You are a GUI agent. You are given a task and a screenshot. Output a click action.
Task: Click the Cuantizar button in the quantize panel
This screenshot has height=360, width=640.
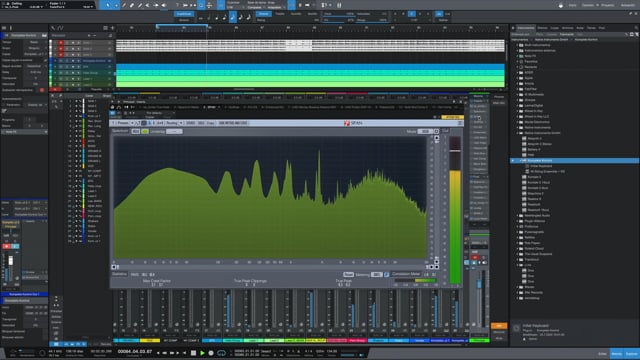coord(184,14)
